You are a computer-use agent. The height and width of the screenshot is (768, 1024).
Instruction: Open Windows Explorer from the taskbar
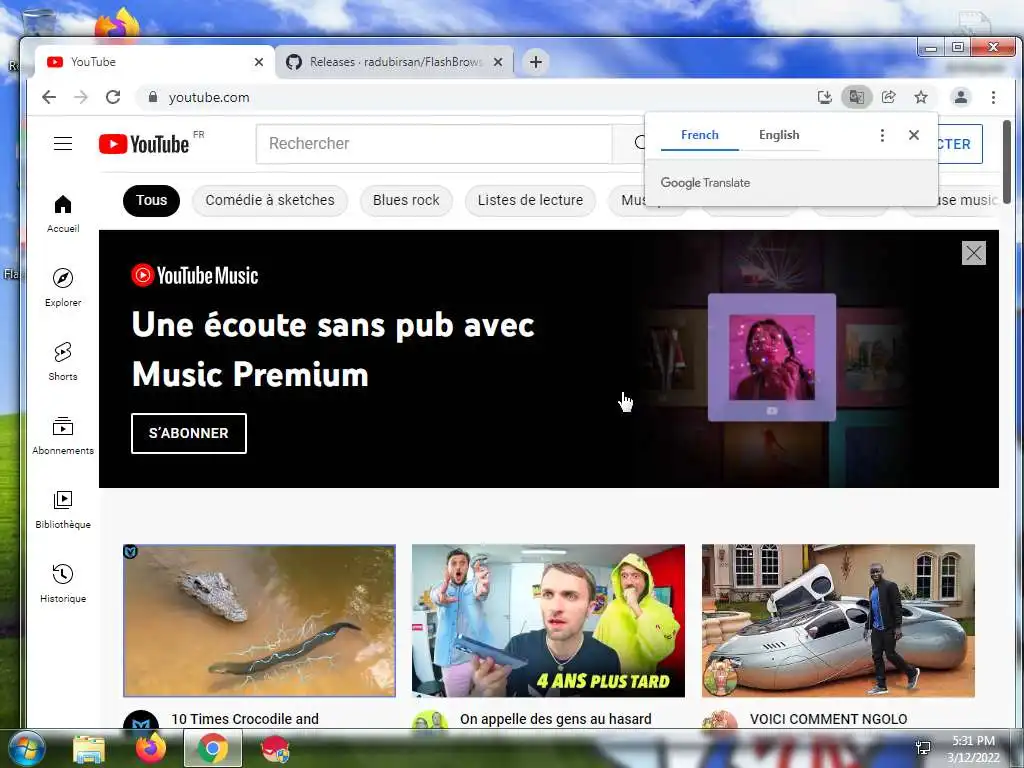(x=89, y=749)
